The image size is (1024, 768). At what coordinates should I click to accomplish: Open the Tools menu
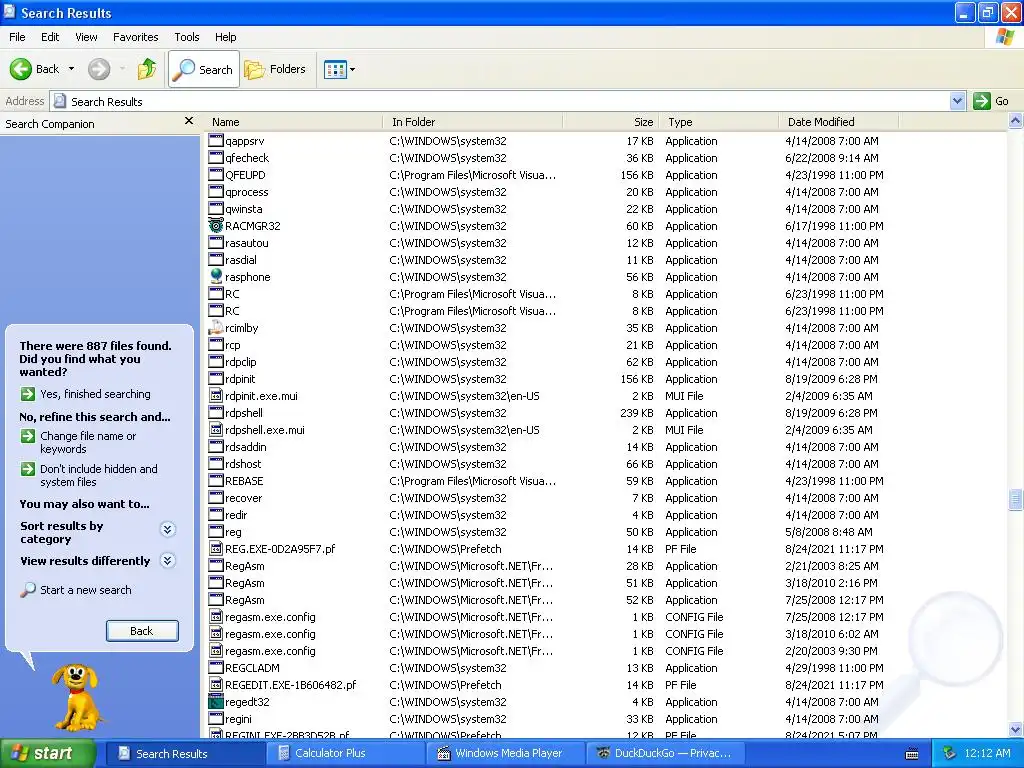(x=187, y=37)
